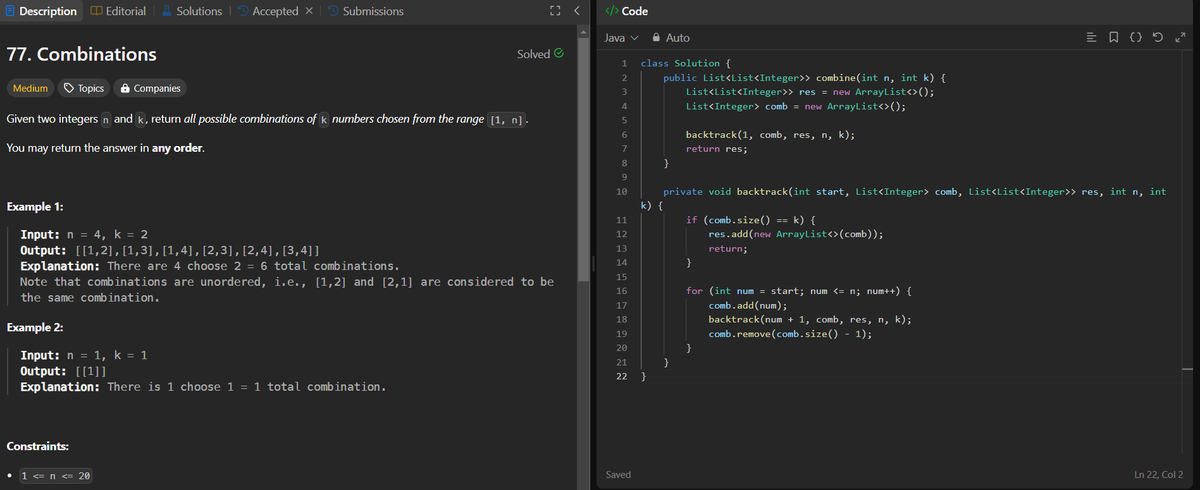Reset the code with the undo arrow icon

tap(1160, 38)
